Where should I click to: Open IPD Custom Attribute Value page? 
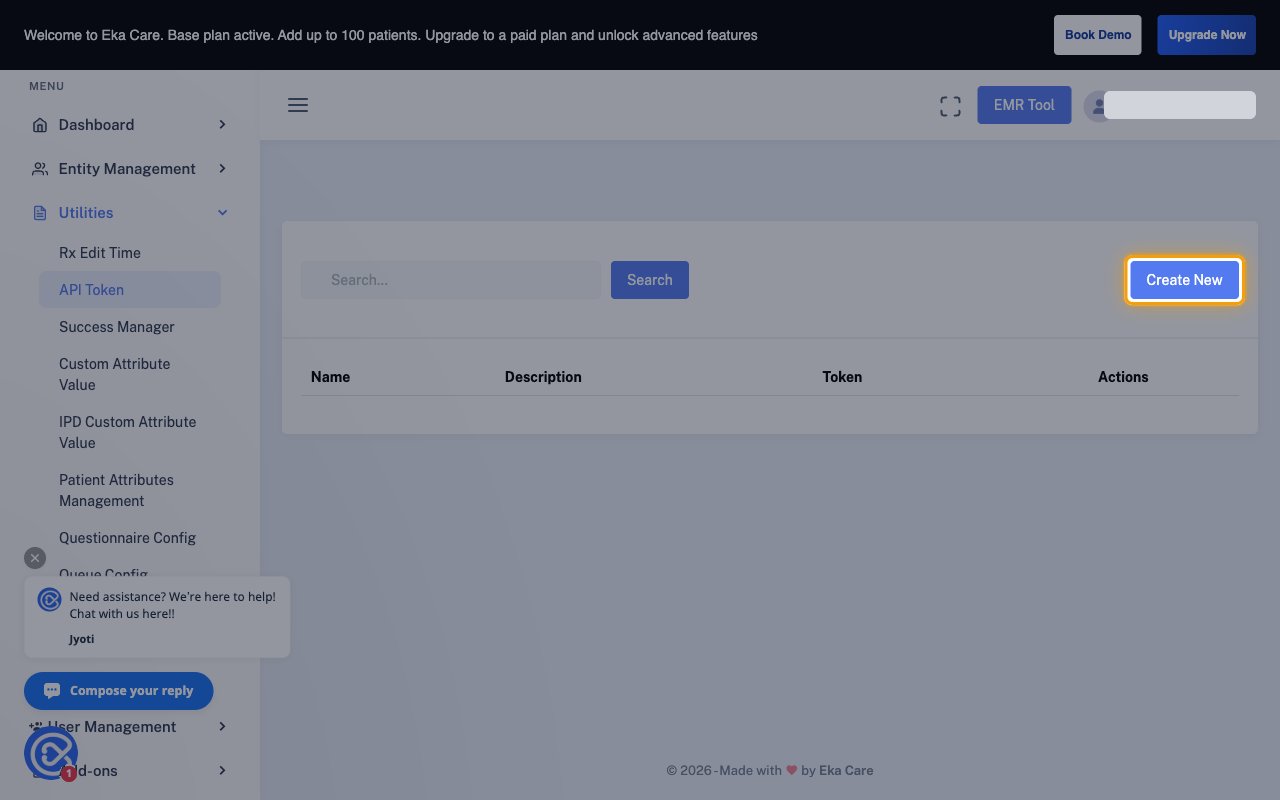pos(128,432)
